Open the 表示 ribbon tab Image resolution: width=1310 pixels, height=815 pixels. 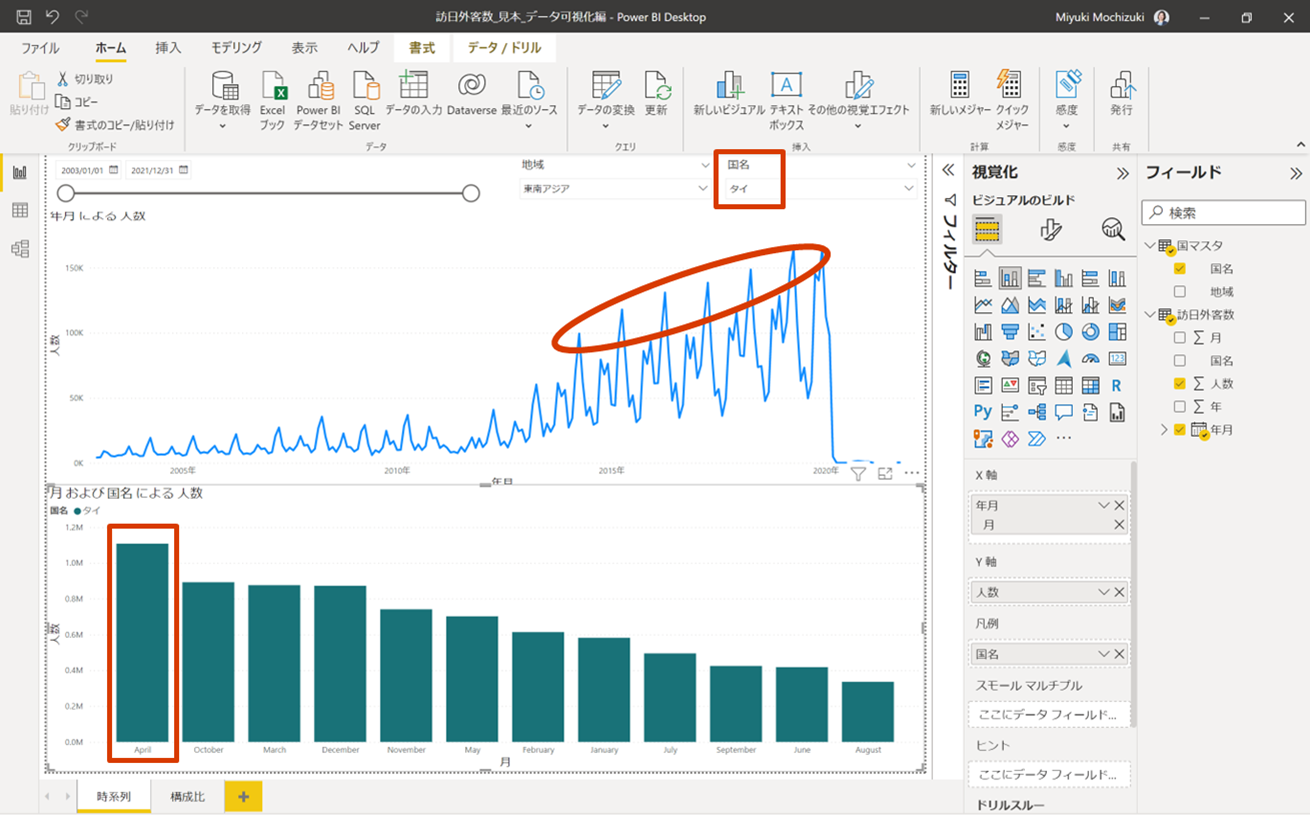pos(305,47)
